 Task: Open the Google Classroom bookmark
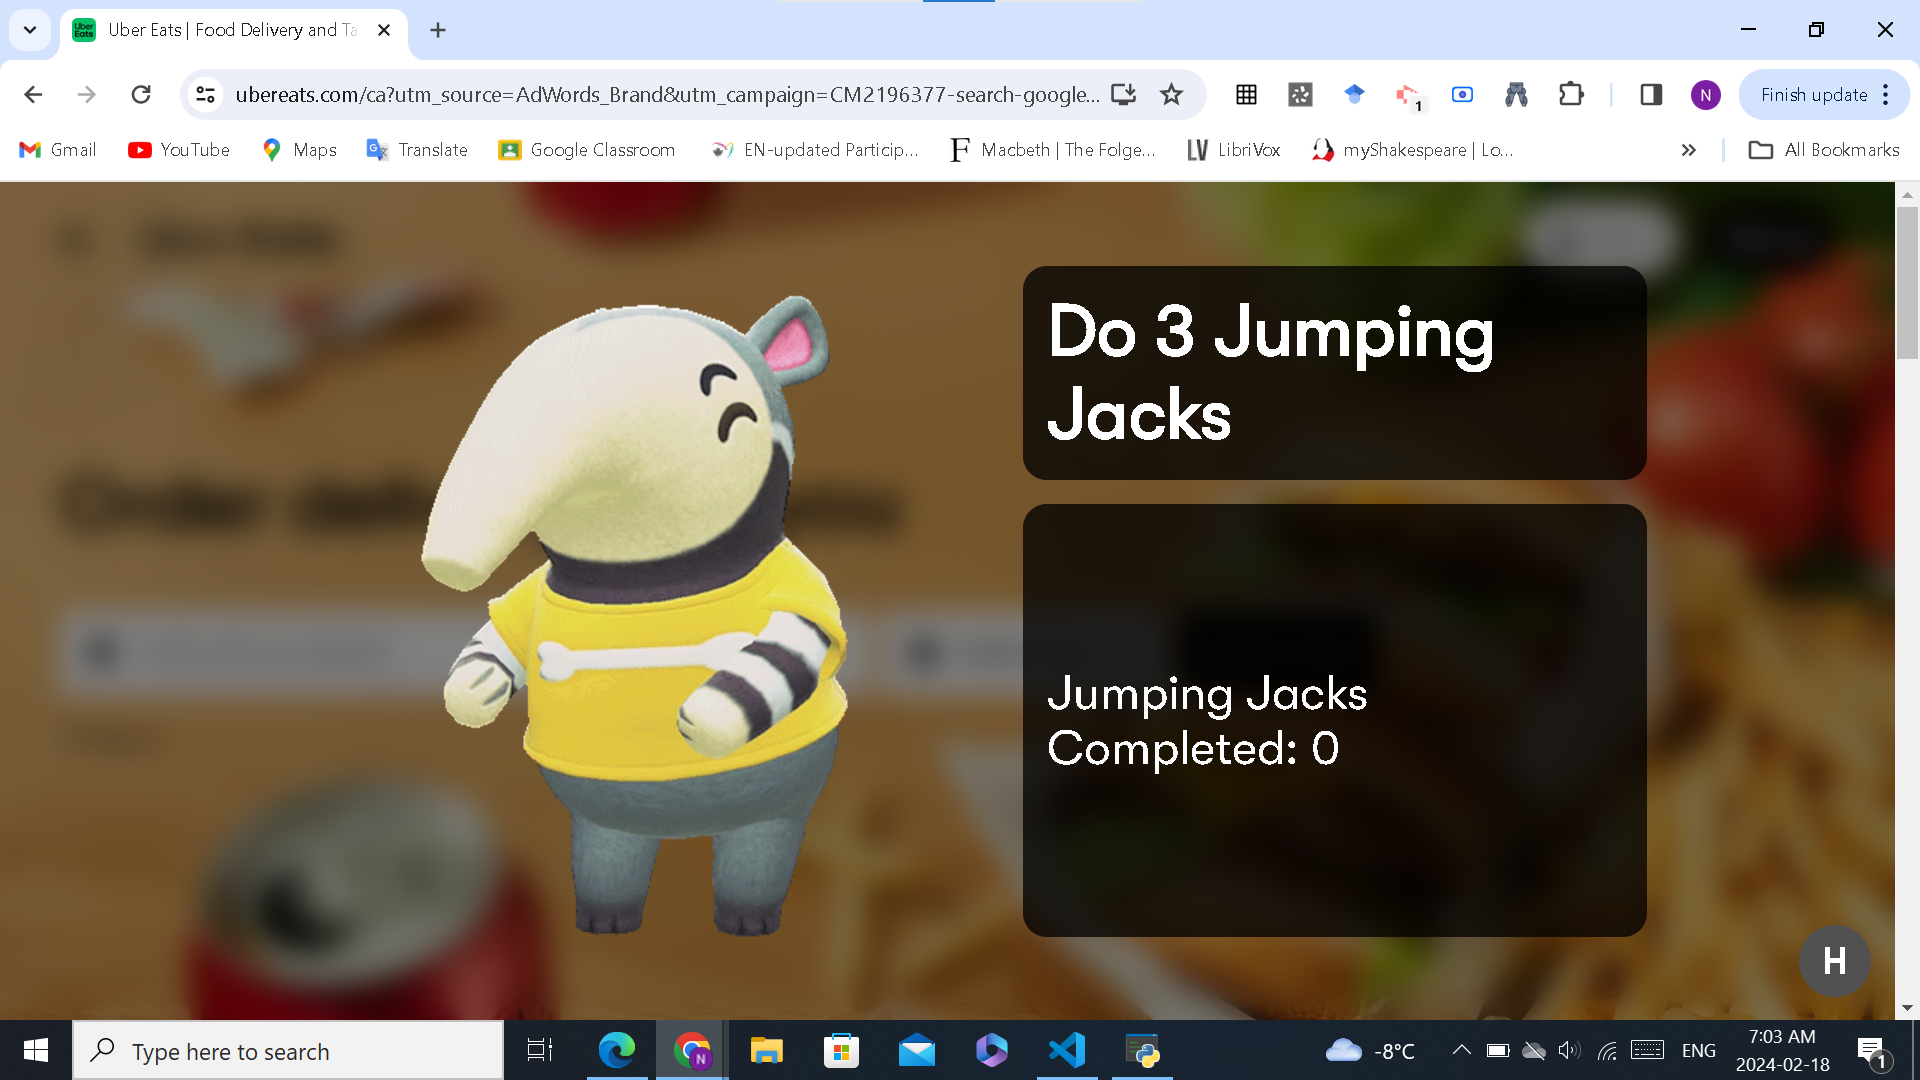pyautogui.click(x=587, y=150)
